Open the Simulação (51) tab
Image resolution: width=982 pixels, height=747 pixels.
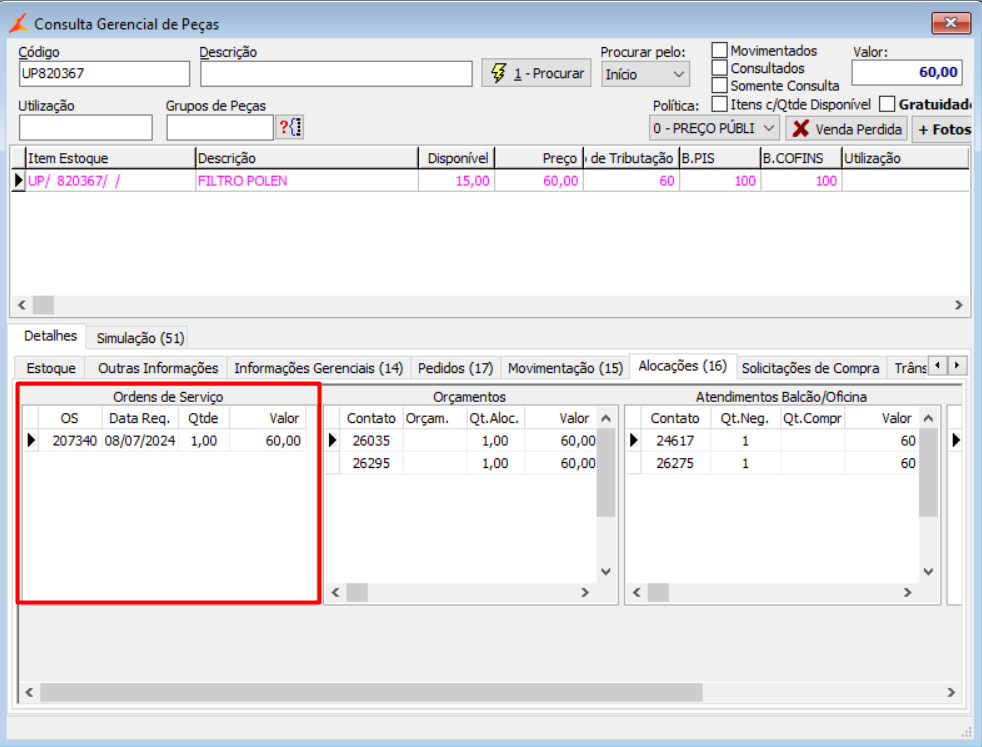(140, 338)
